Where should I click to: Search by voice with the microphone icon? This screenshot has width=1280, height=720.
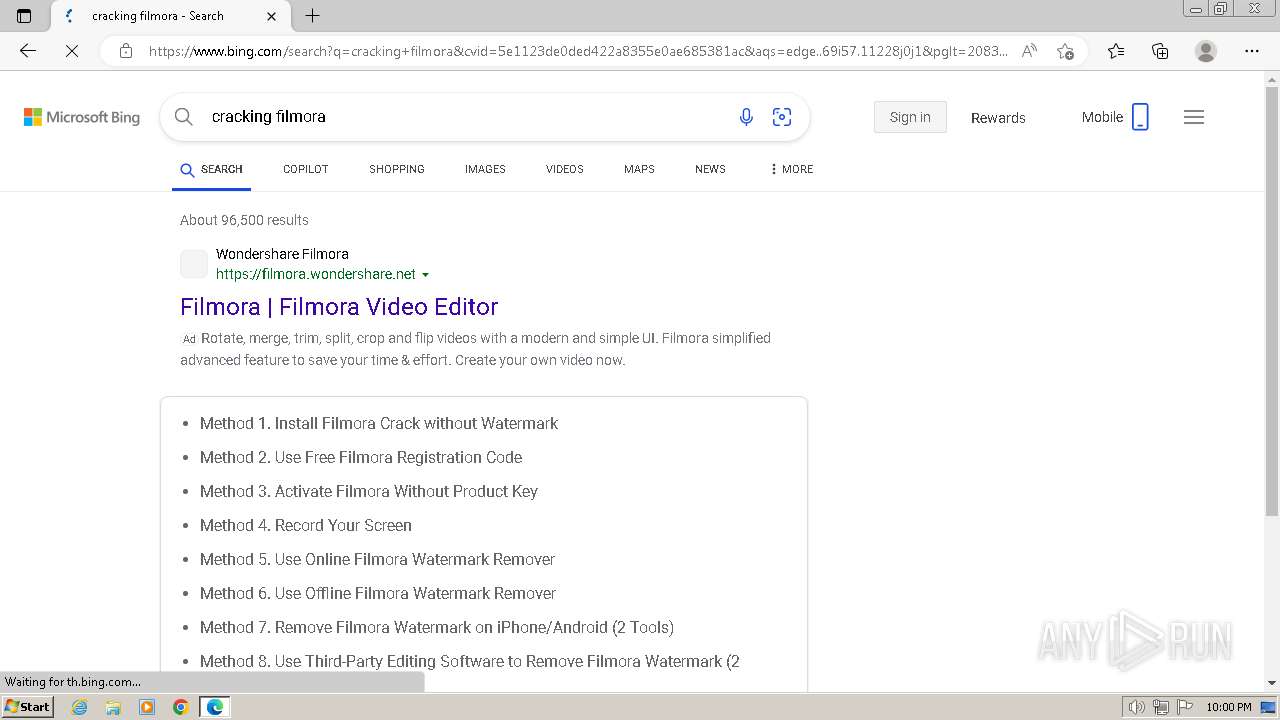click(x=746, y=117)
